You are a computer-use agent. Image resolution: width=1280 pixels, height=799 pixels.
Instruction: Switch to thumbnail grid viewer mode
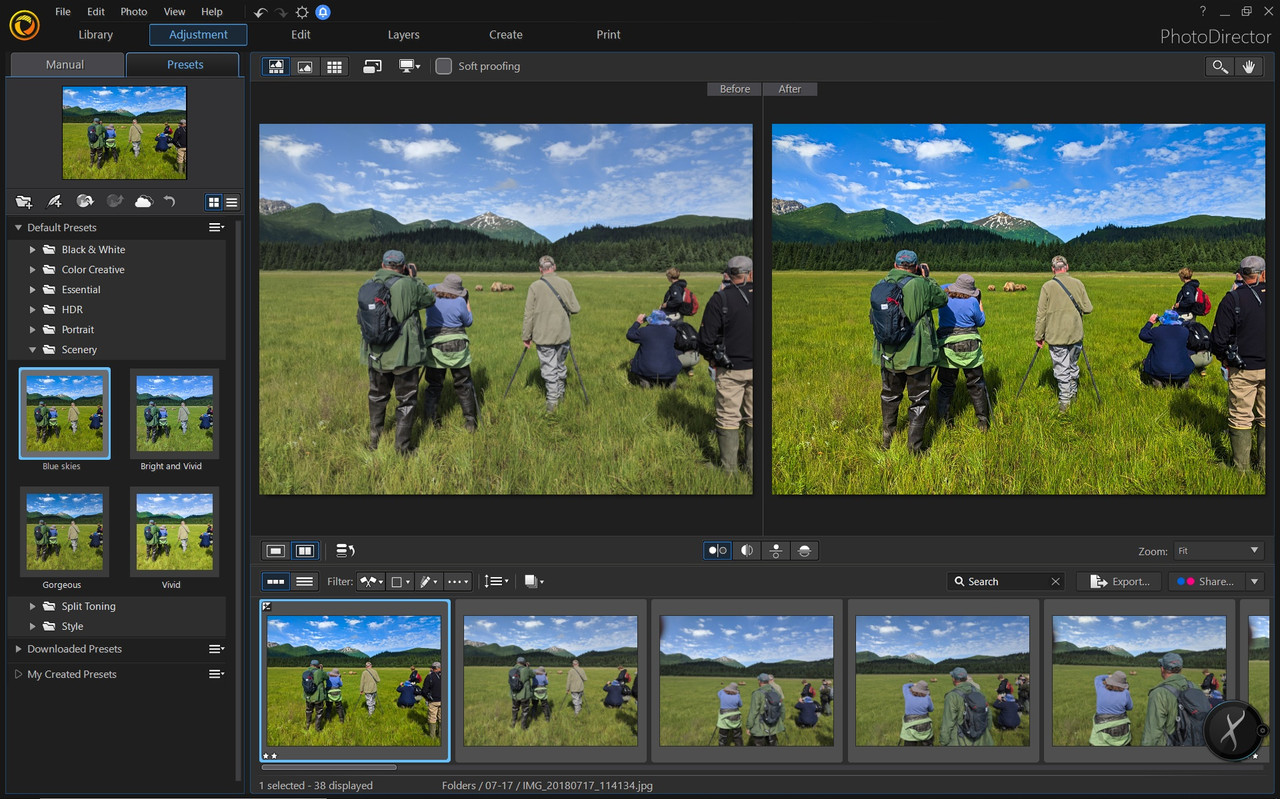pyautogui.click(x=335, y=66)
